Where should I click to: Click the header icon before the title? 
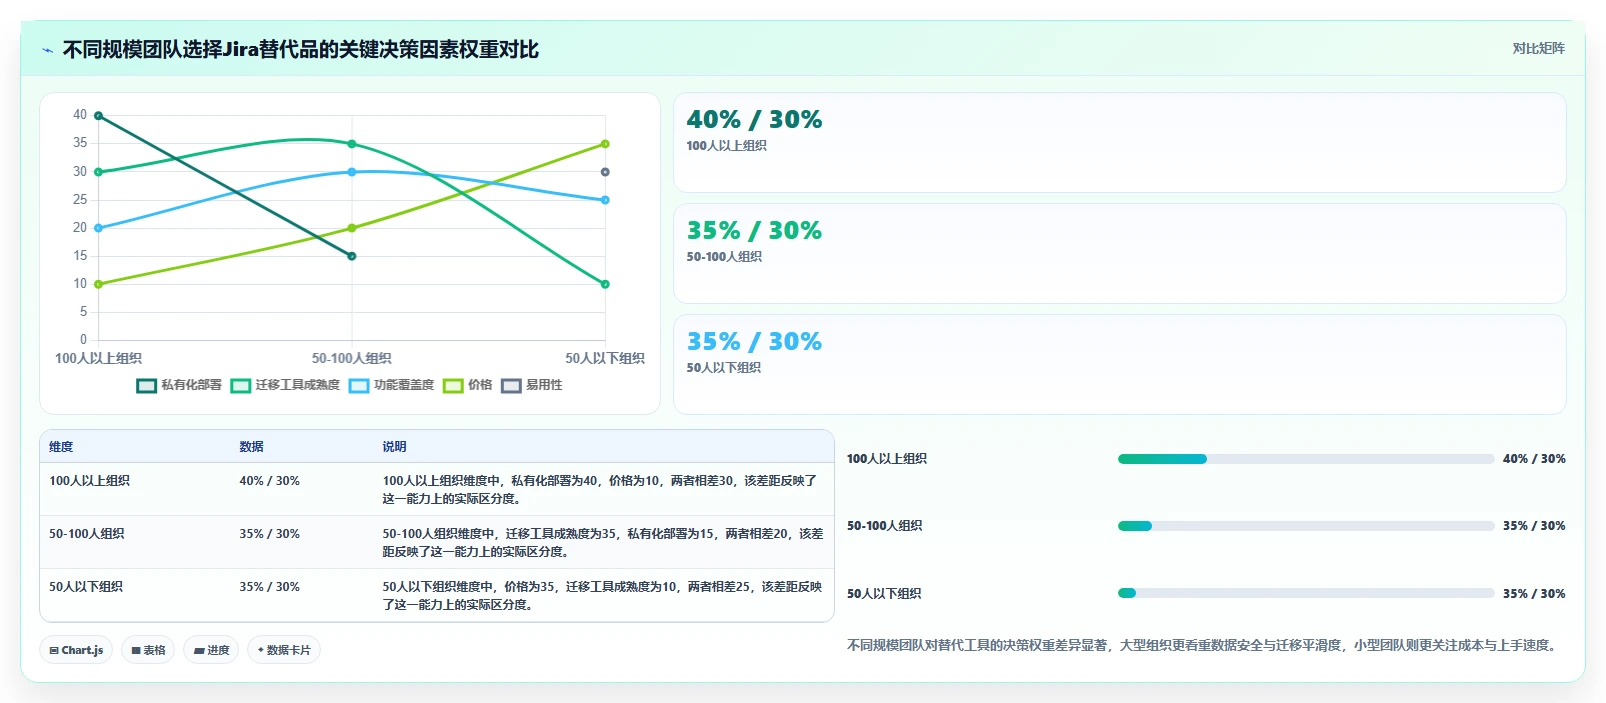47,50
